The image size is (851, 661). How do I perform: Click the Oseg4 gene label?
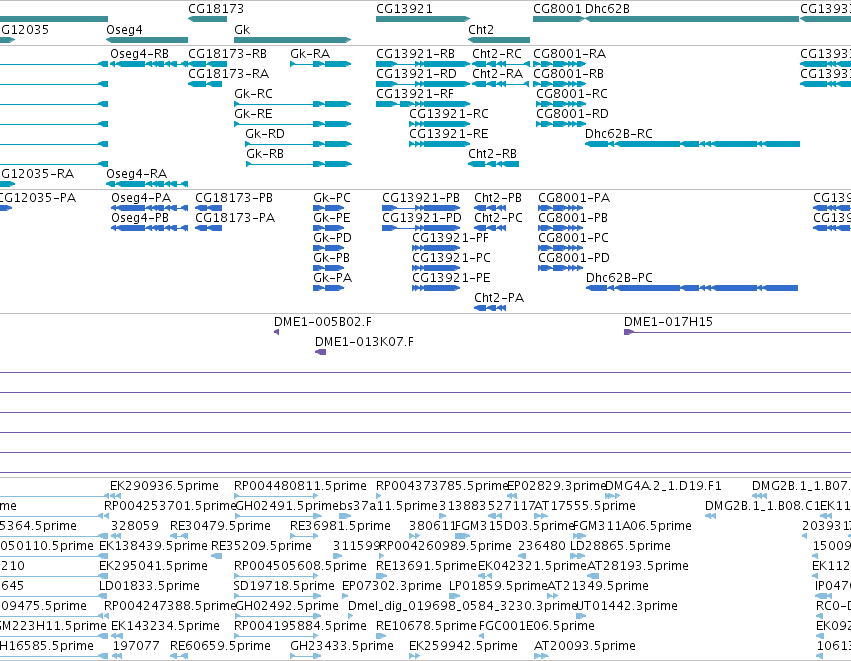point(124,29)
